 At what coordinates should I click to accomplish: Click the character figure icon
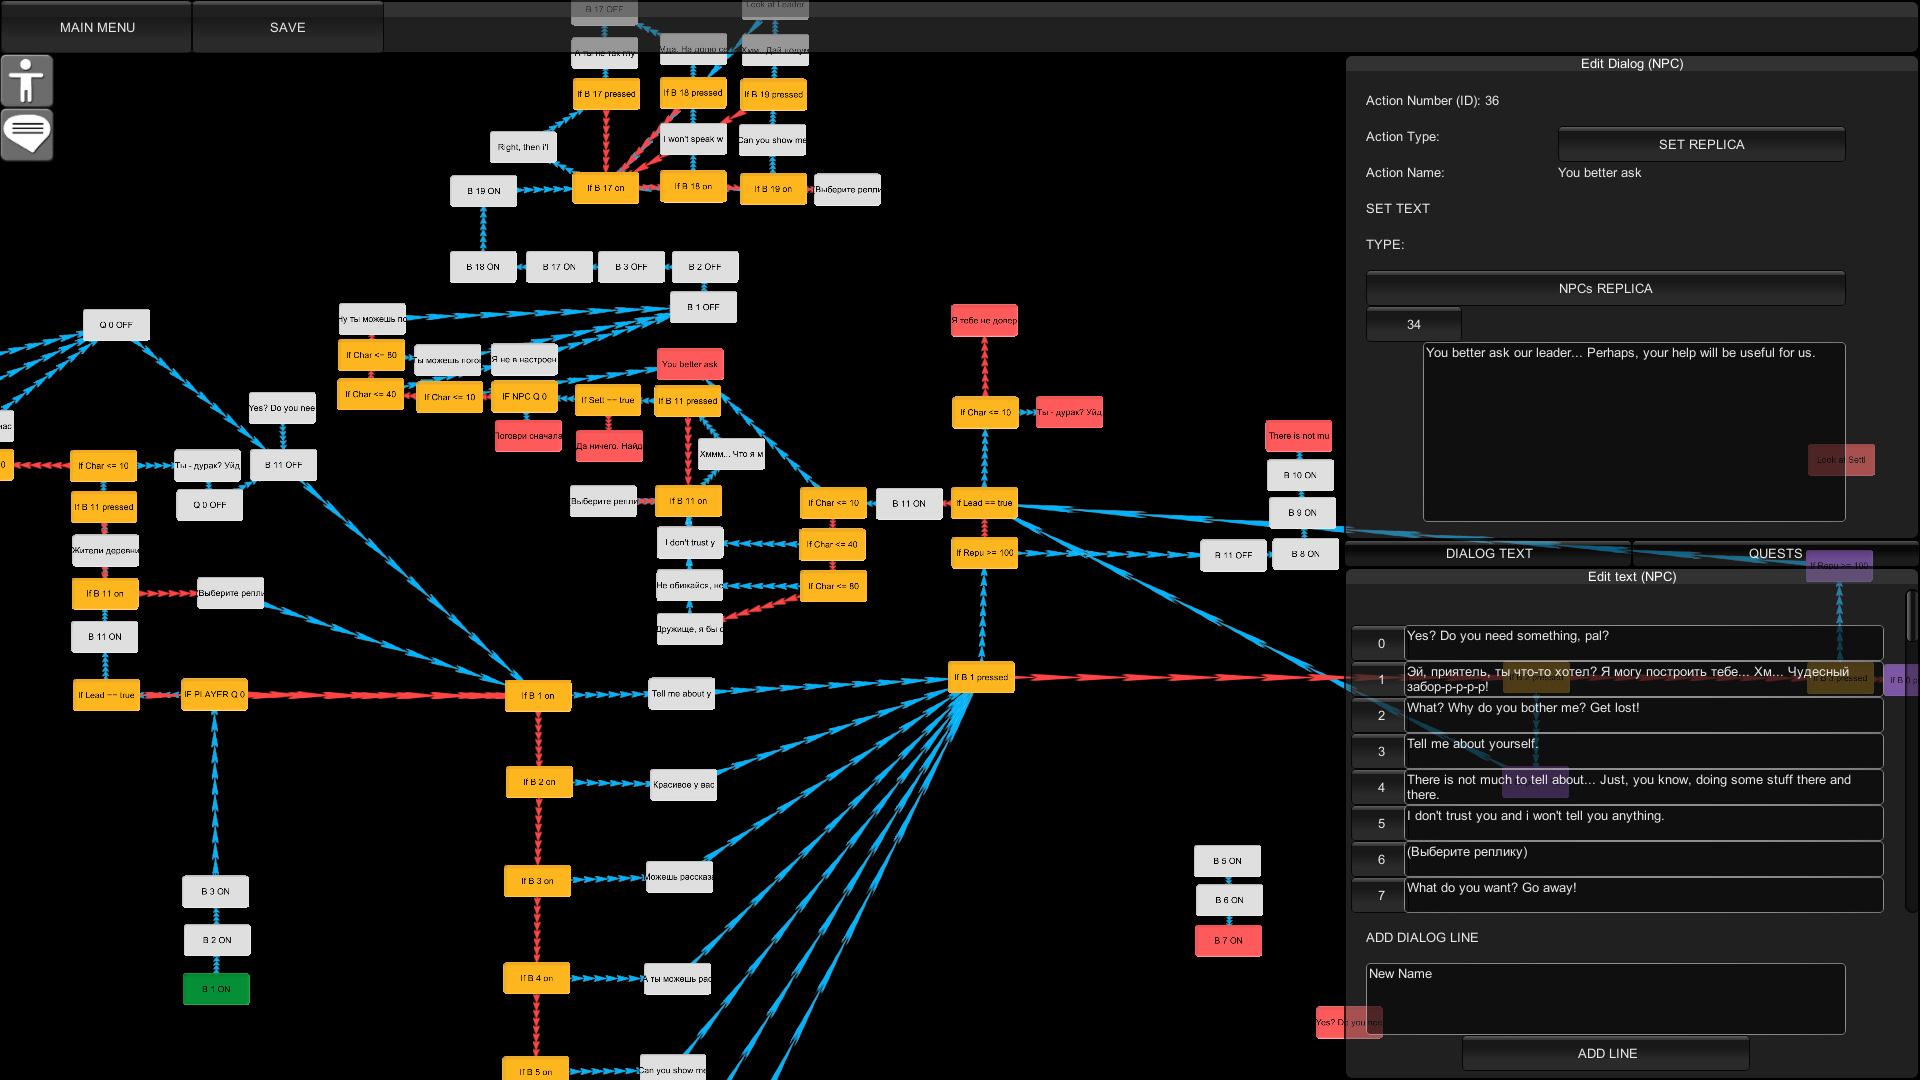coord(27,81)
